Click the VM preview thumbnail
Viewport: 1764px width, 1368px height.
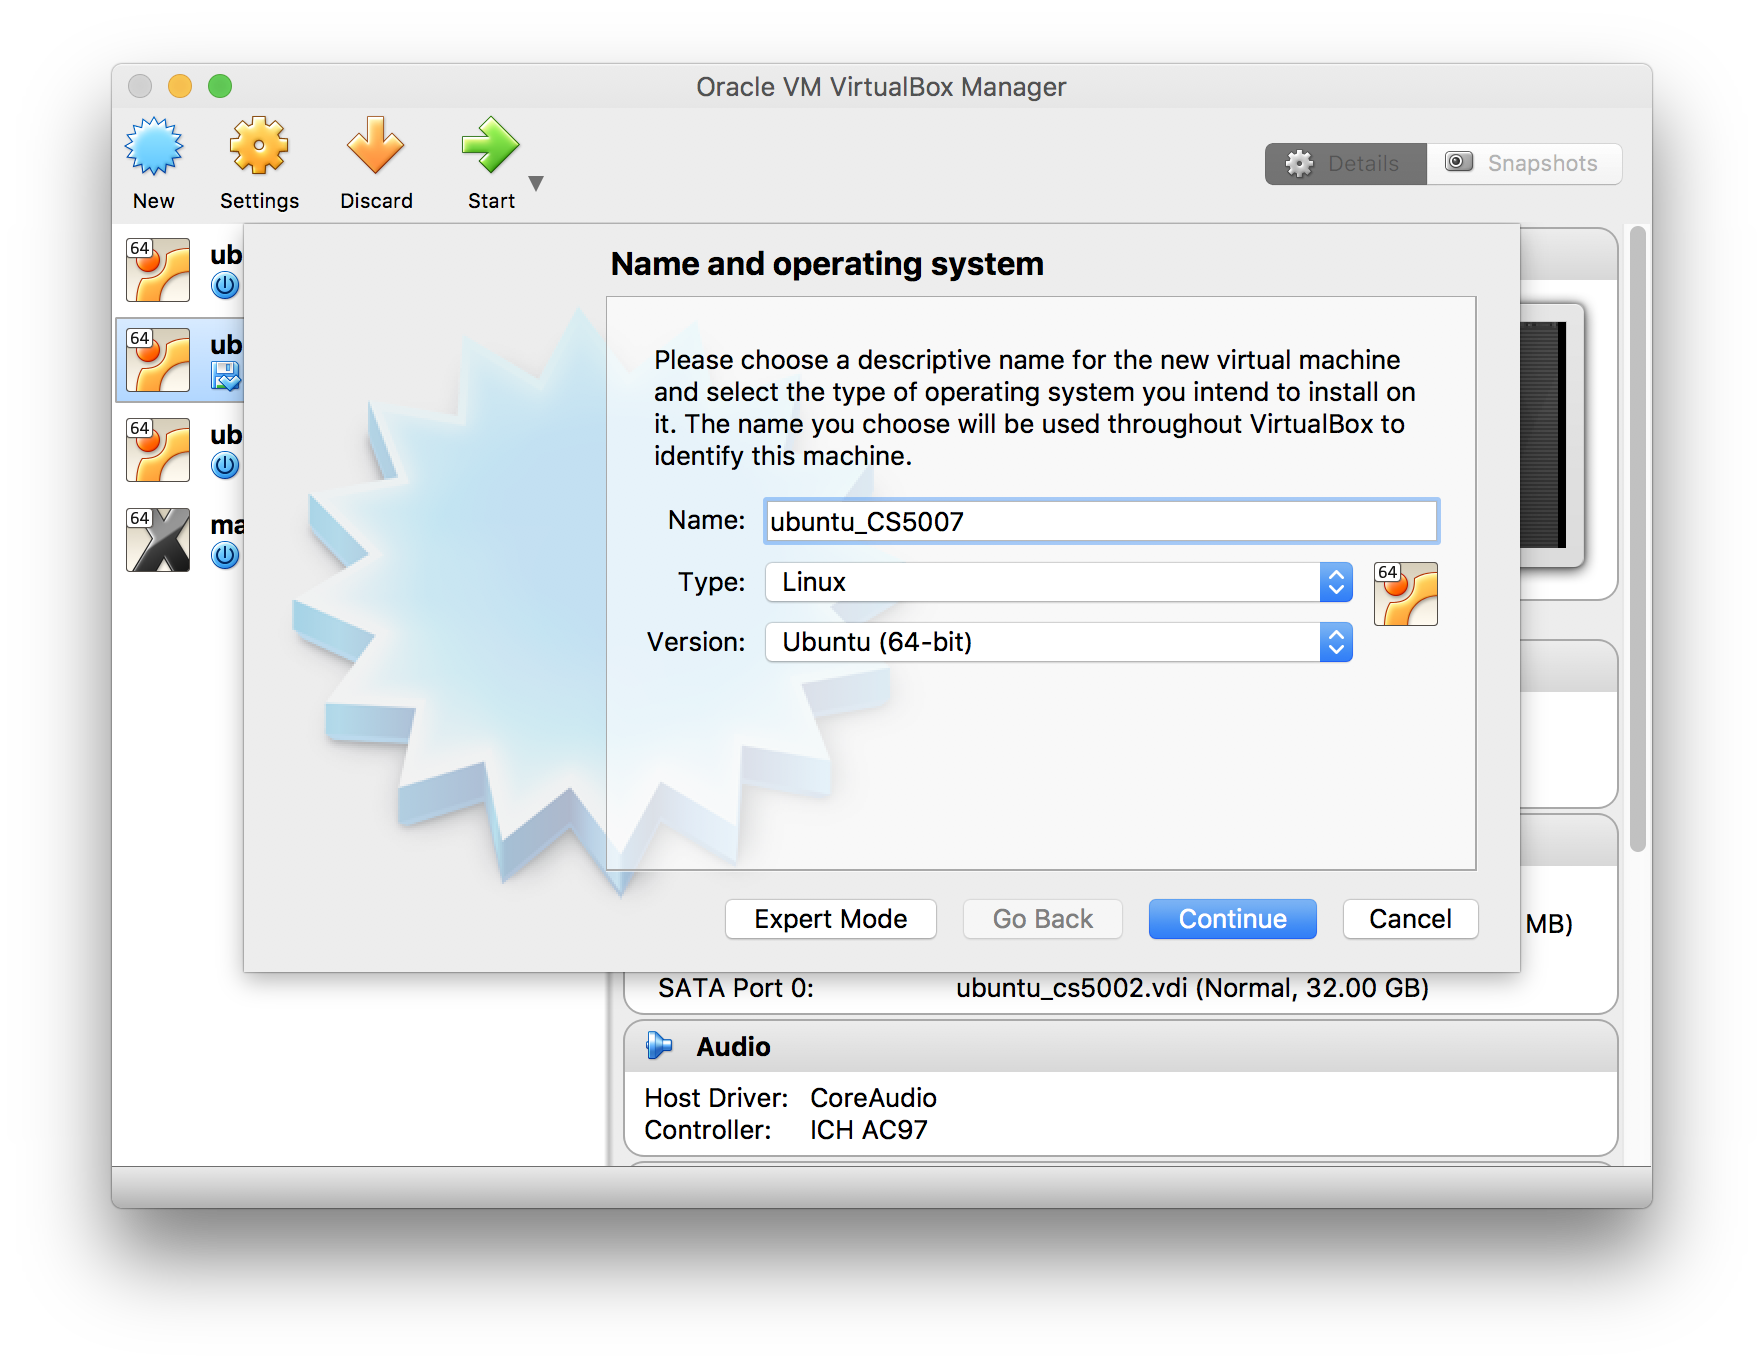(x=1551, y=435)
